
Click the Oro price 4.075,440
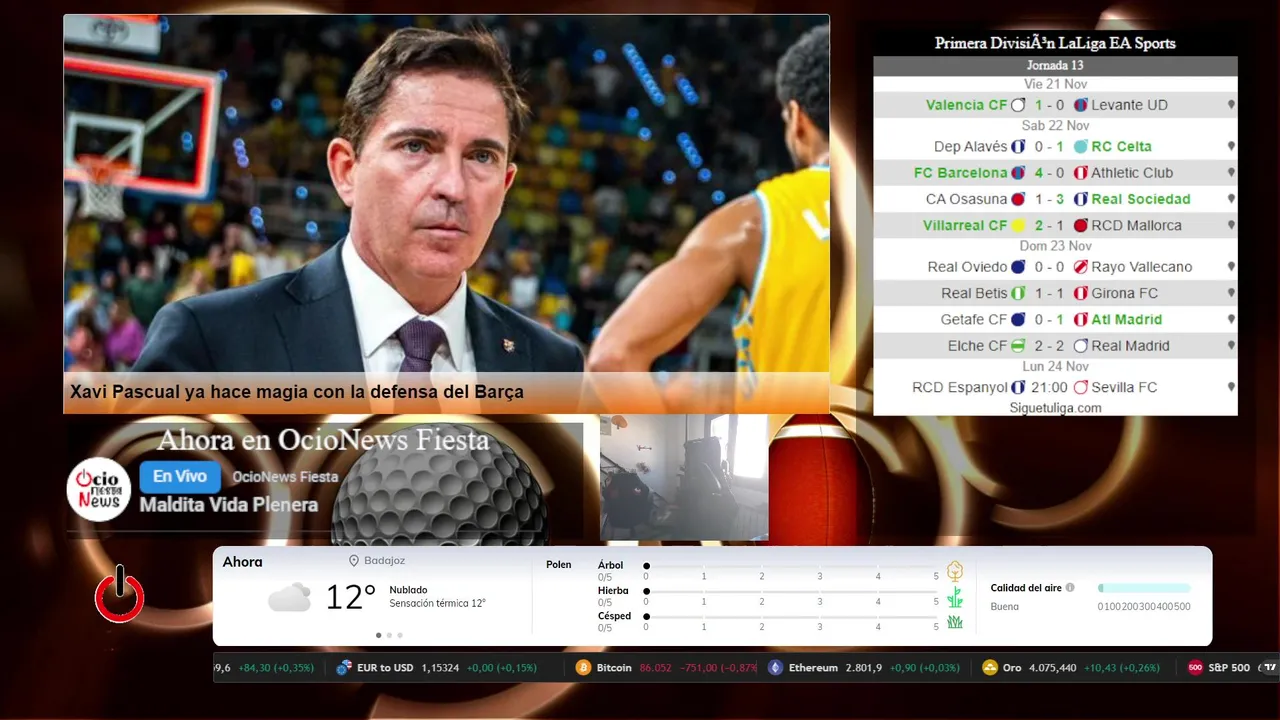(1052, 668)
